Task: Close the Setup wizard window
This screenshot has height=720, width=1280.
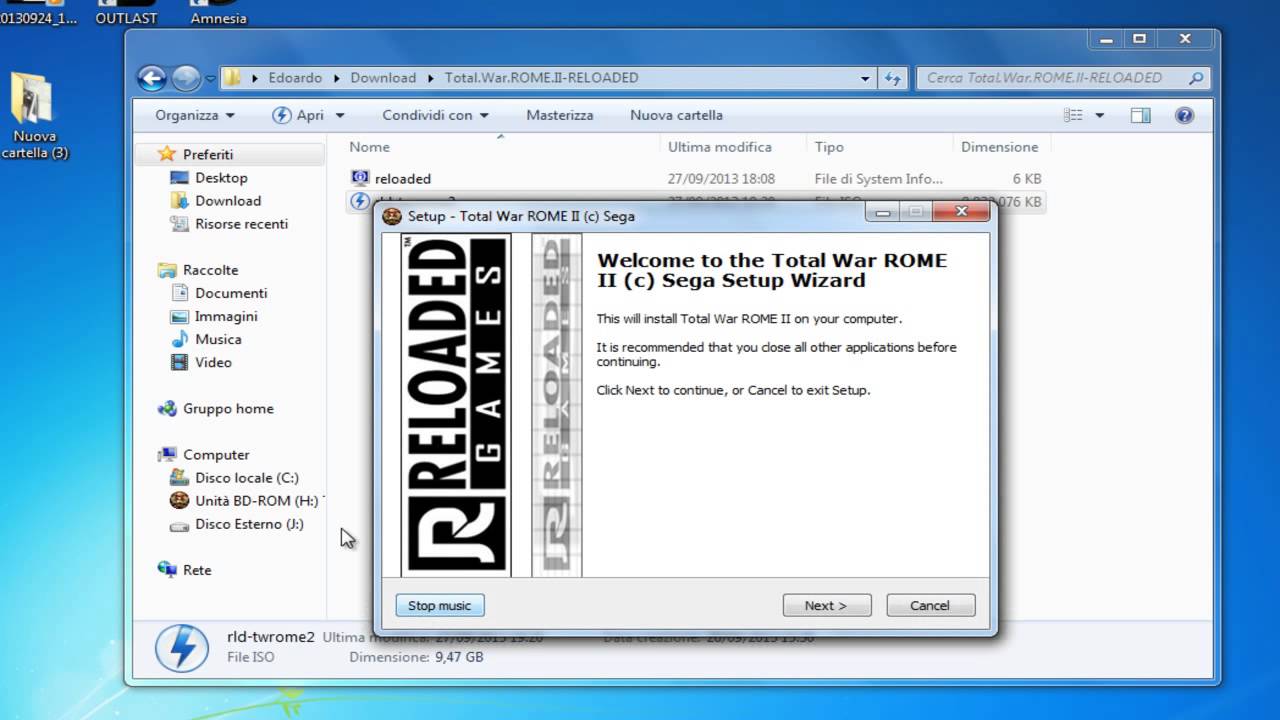Action: (961, 212)
